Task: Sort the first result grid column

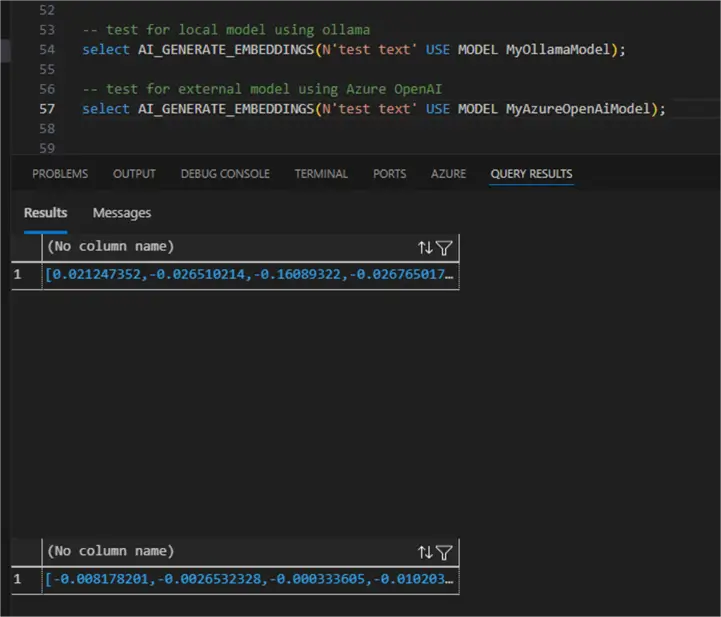Action: tap(425, 248)
